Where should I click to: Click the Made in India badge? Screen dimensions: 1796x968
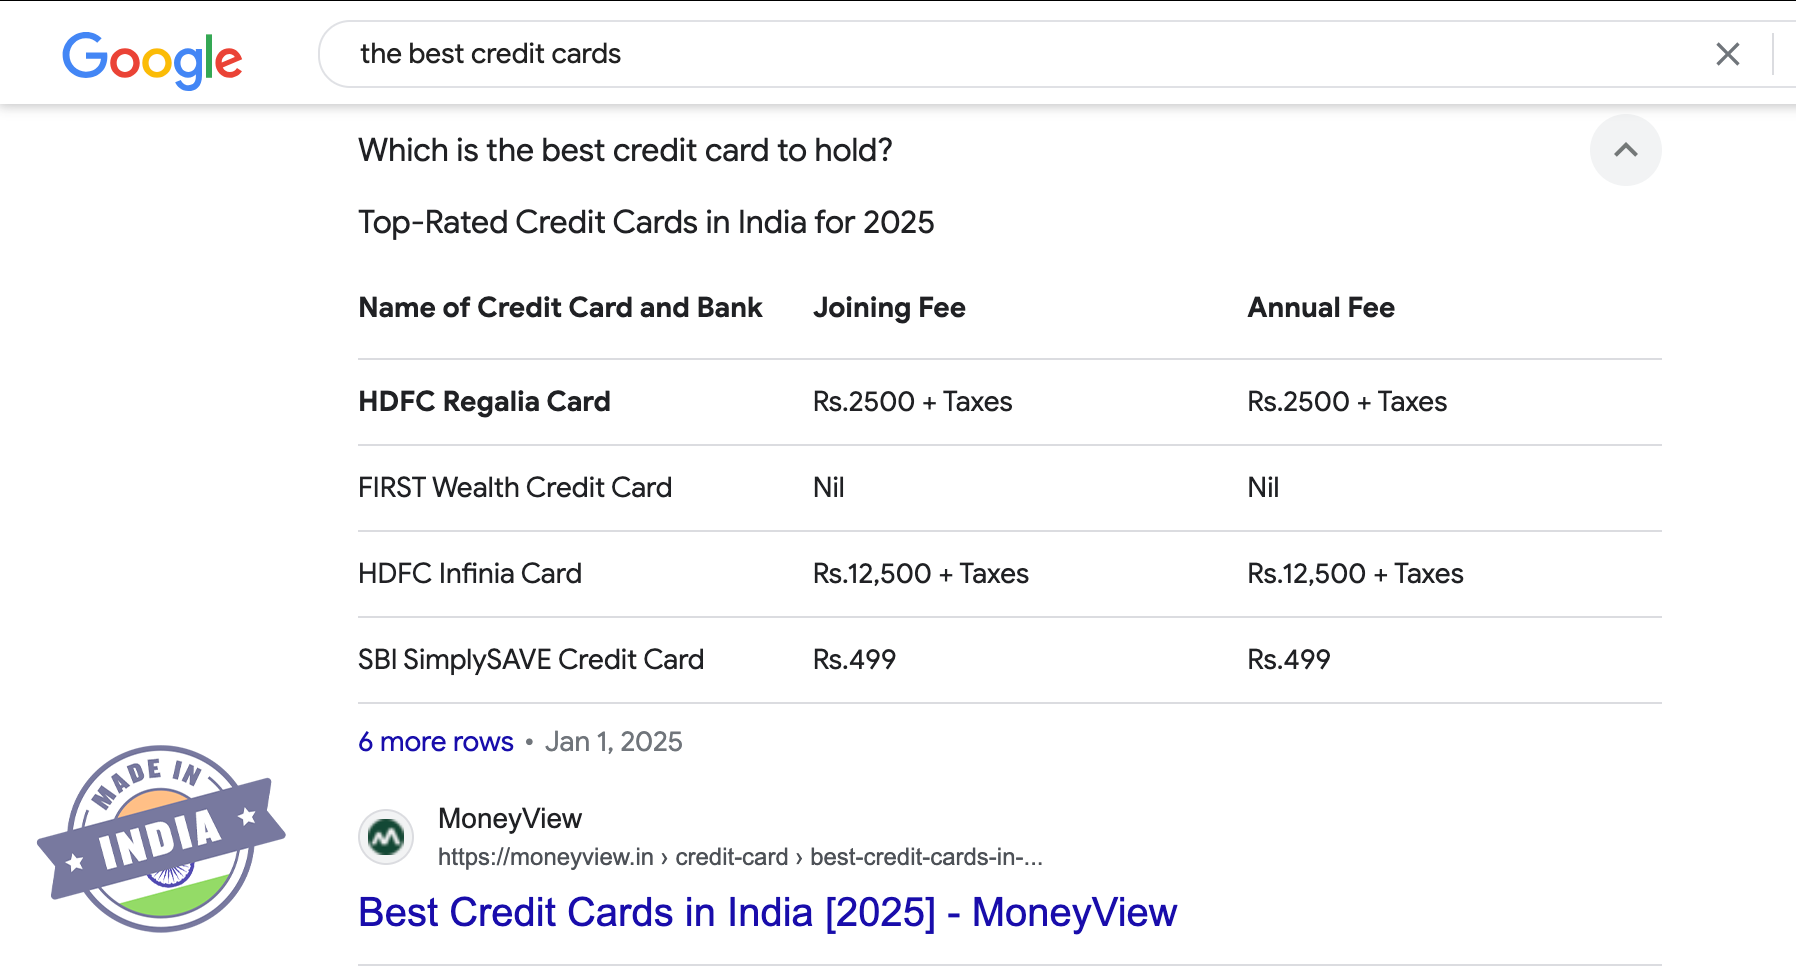(x=161, y=838)
